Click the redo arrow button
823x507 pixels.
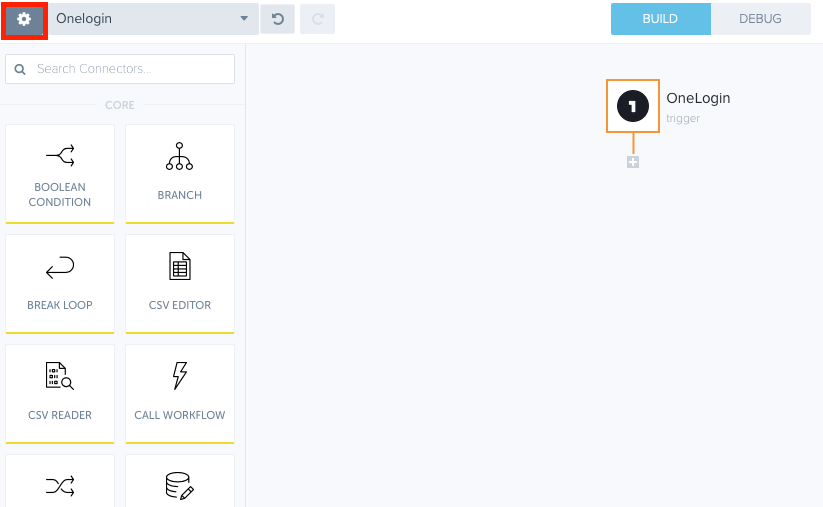(x=318, y=19)
